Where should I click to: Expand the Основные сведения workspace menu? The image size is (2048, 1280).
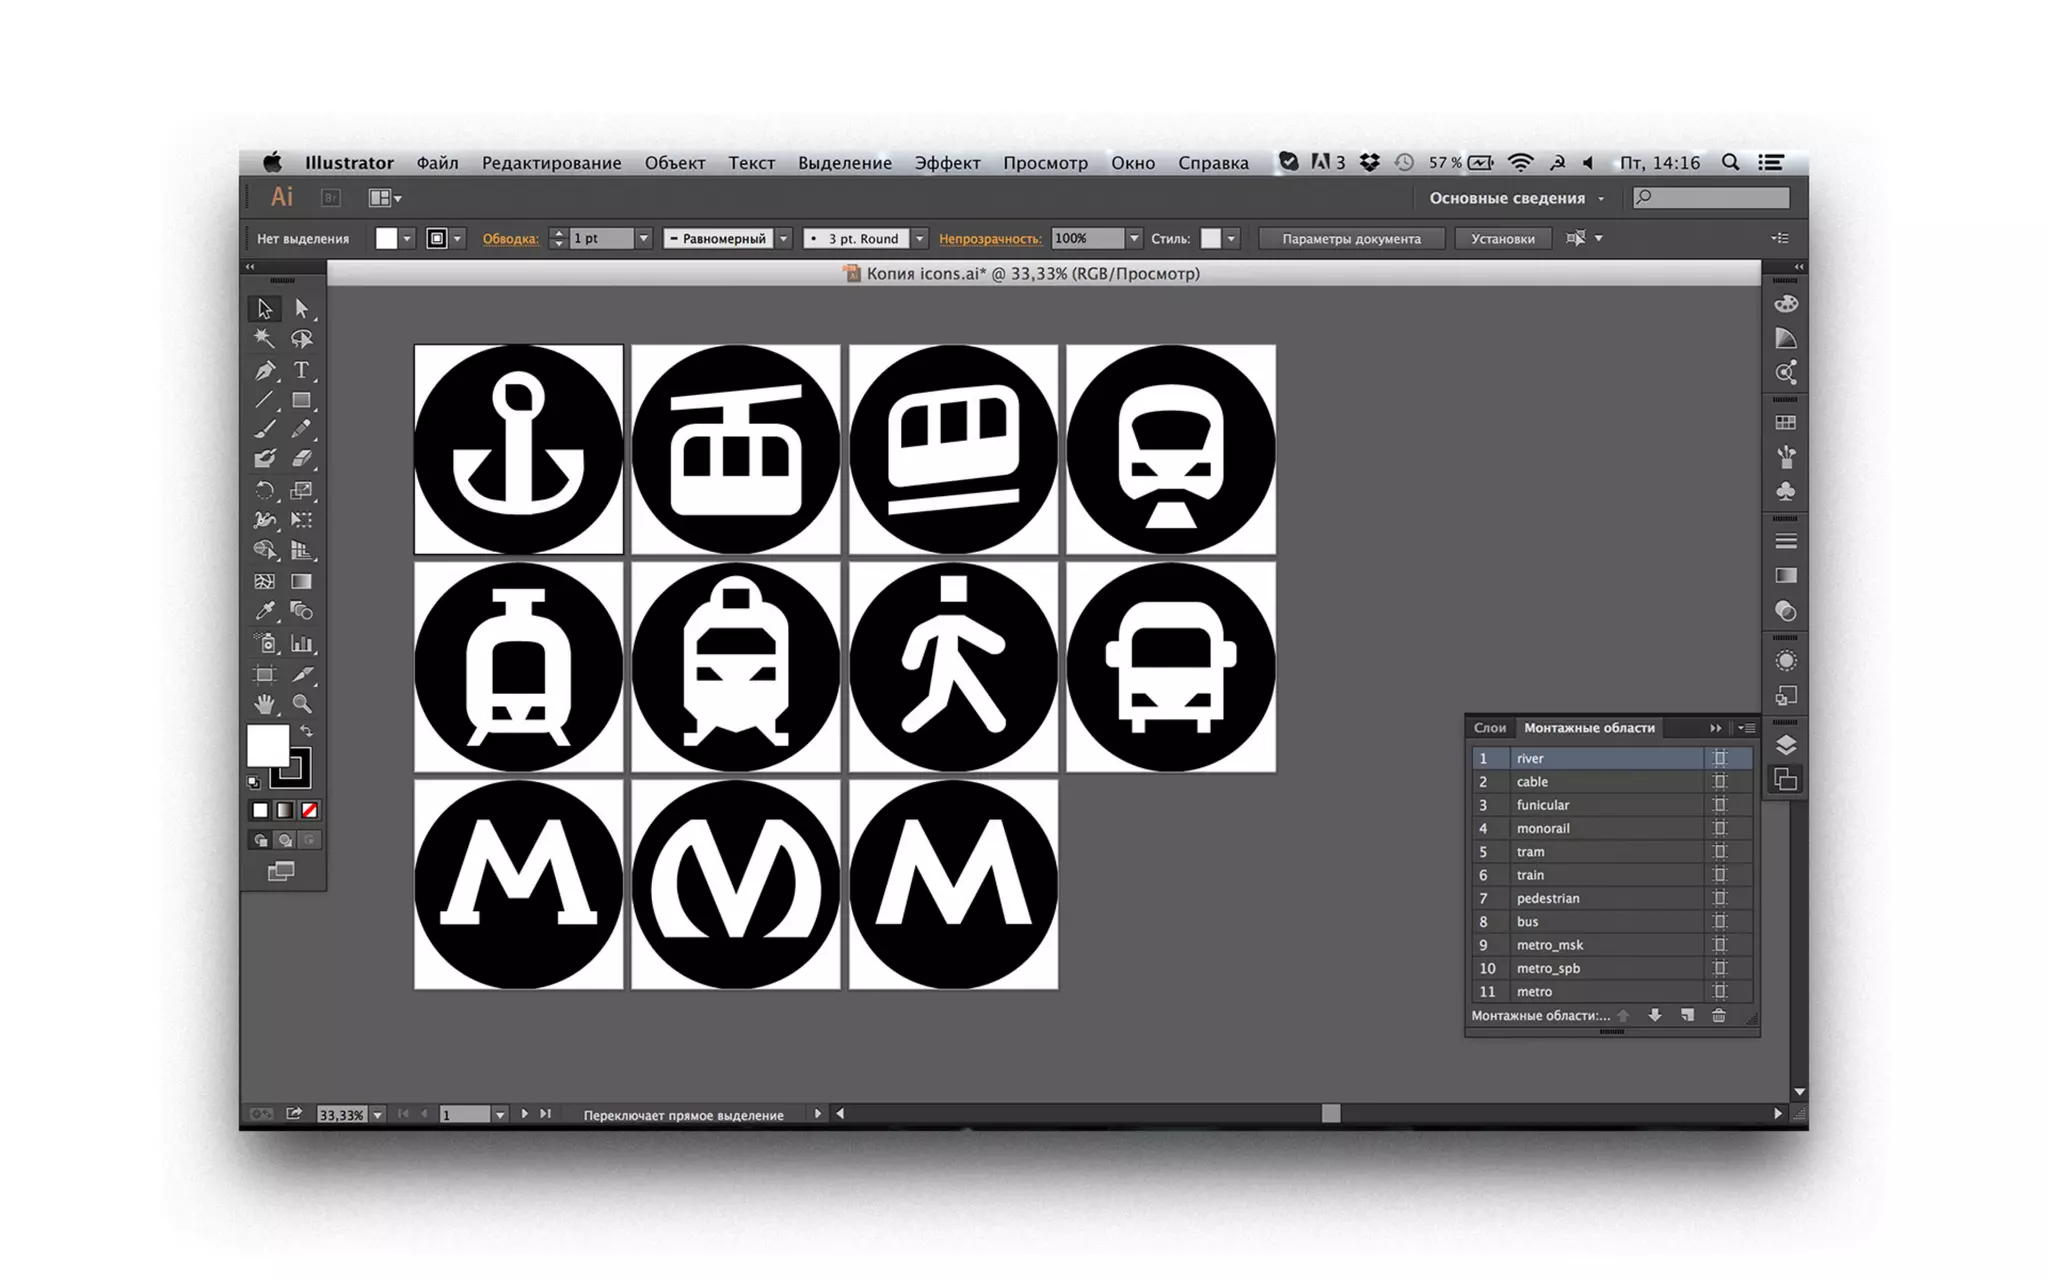click(1601, 199)
